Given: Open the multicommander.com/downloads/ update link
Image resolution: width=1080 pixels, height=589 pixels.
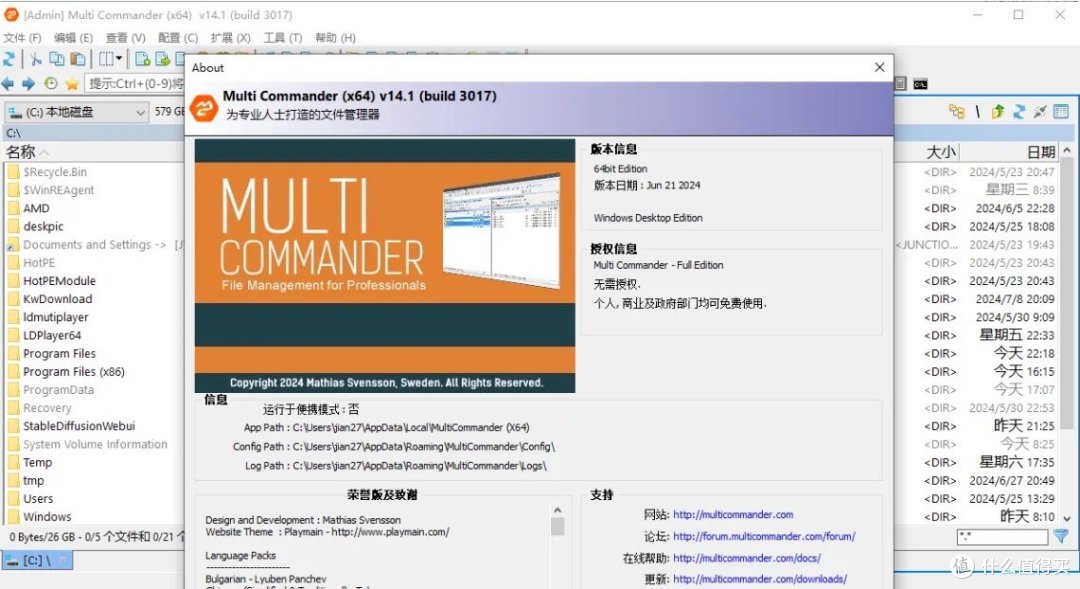Looking at the screenshot, I should pos(760,579).
